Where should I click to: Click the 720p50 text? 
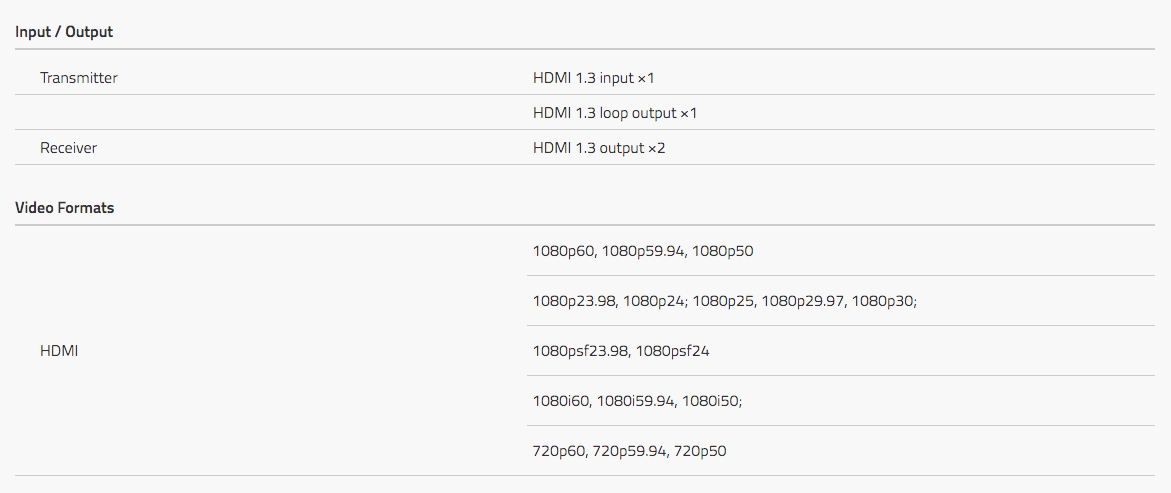coord(700,451)
